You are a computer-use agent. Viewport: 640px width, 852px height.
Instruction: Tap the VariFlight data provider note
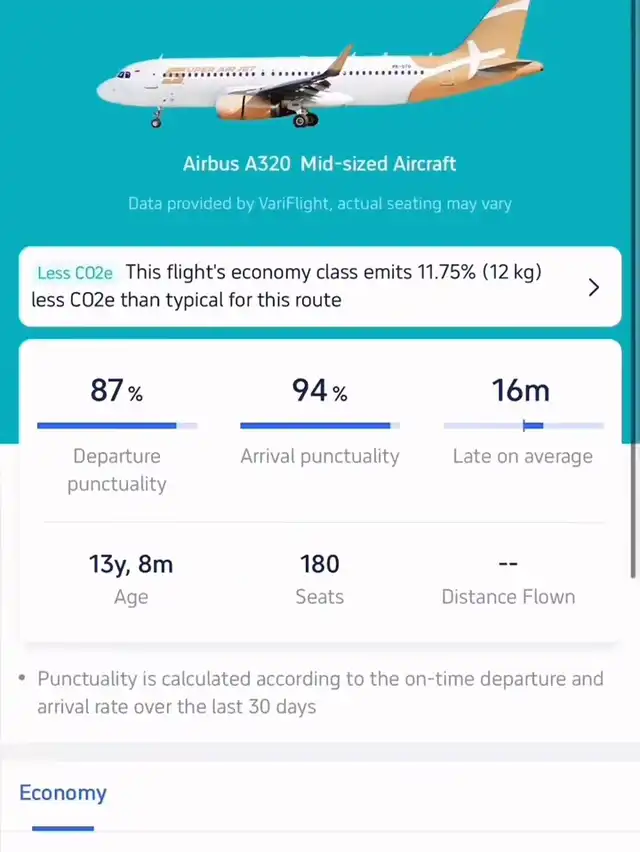320,204
